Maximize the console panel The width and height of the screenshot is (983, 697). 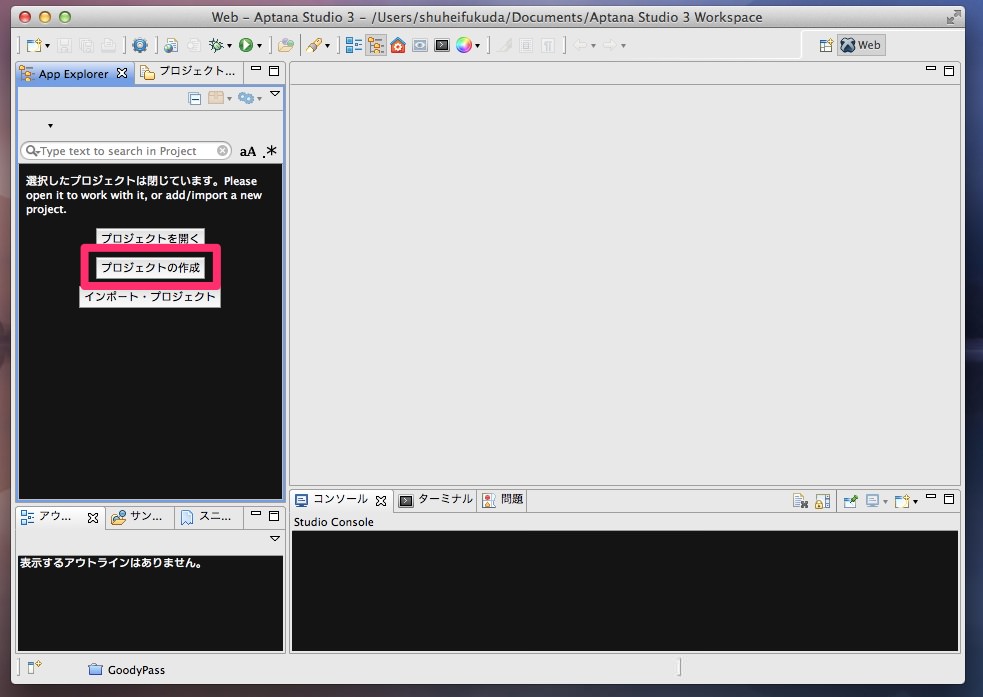tap(949, 499)
